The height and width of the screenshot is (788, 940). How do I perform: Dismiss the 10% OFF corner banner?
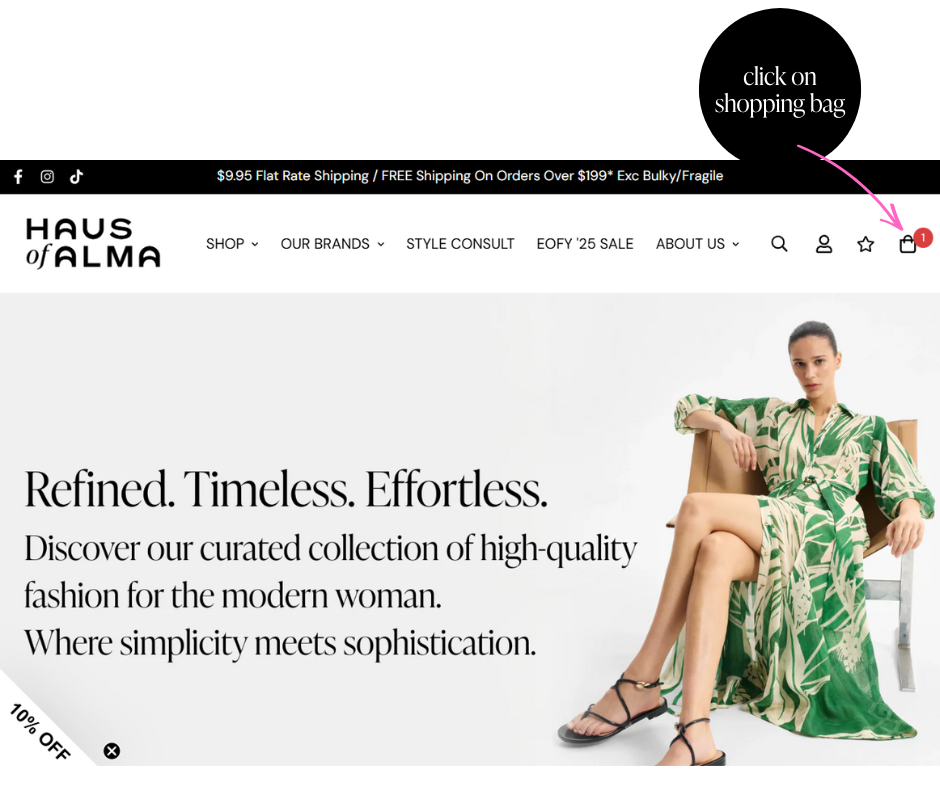click(112, 751)
